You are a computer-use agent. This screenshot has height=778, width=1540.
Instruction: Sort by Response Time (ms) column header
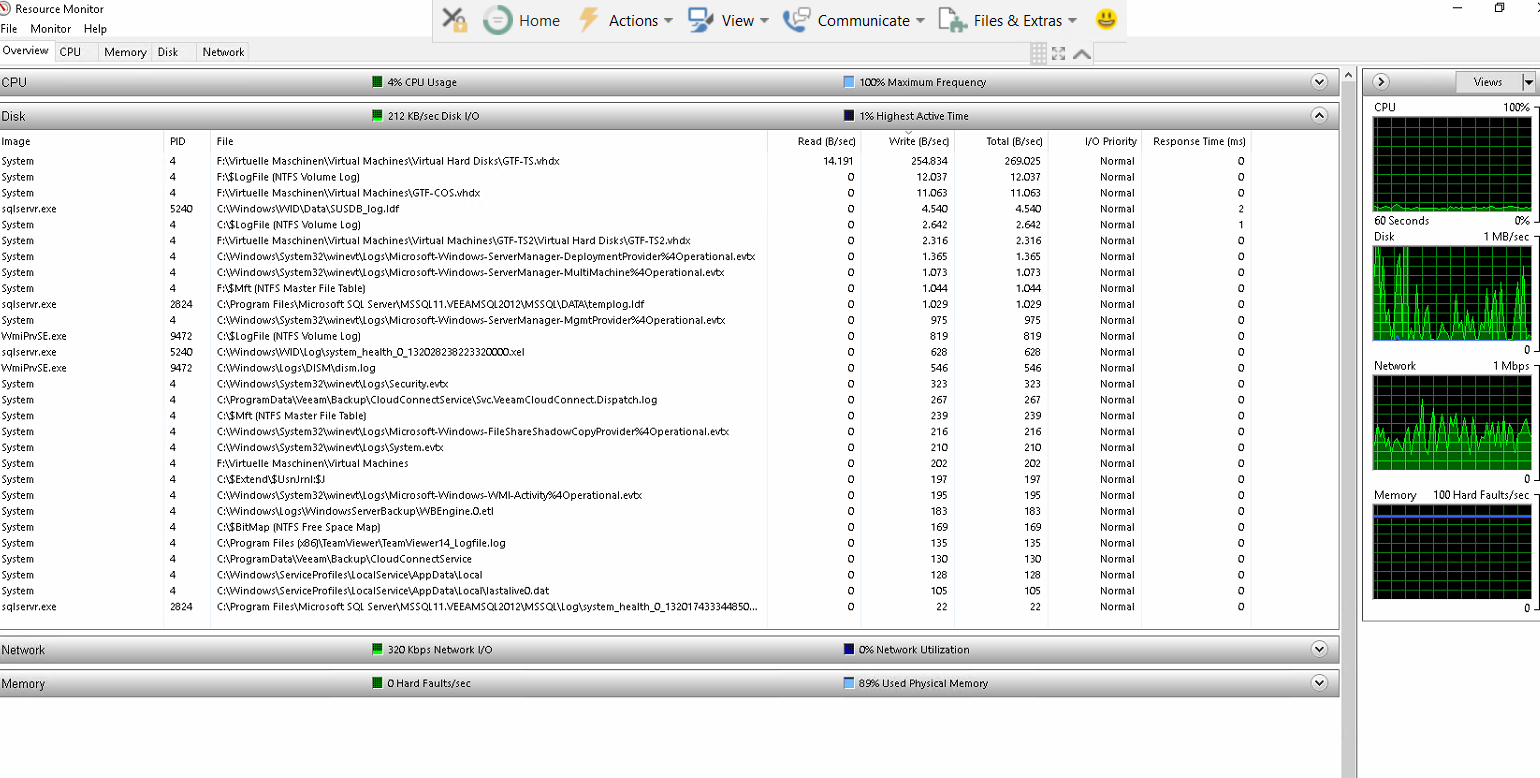pyautogui.click(x=1196, y=142)
